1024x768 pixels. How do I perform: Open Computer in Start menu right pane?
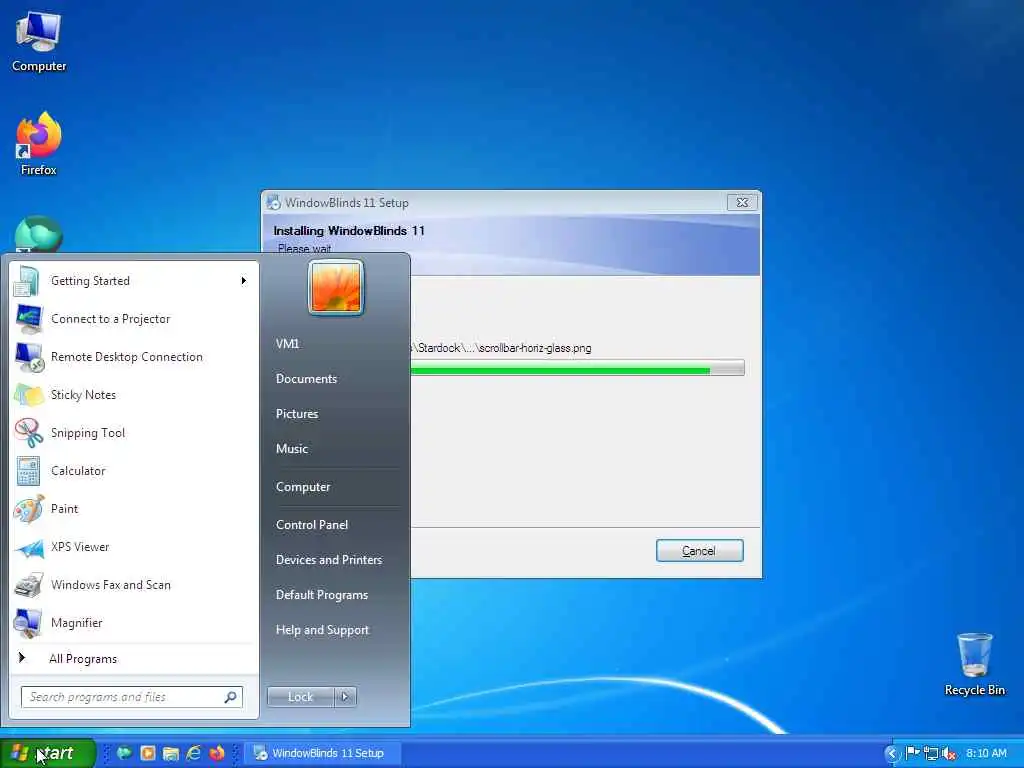point(303,487)
